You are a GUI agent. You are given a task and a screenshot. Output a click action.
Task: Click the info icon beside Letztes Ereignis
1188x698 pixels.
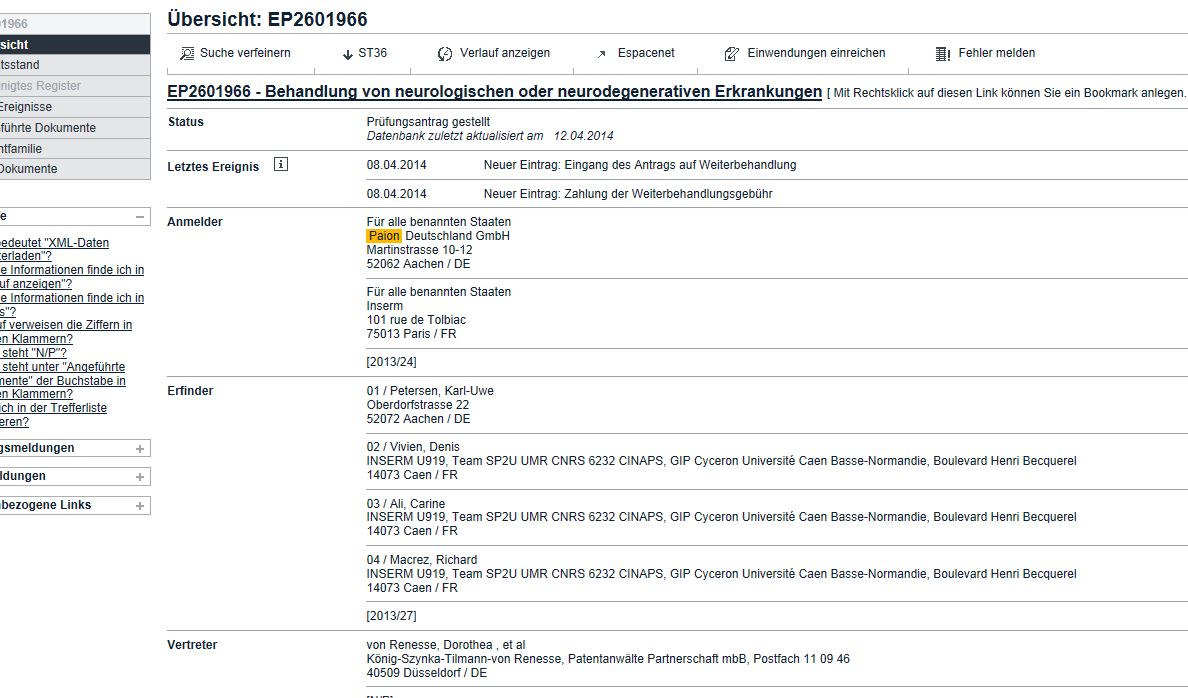280,164
